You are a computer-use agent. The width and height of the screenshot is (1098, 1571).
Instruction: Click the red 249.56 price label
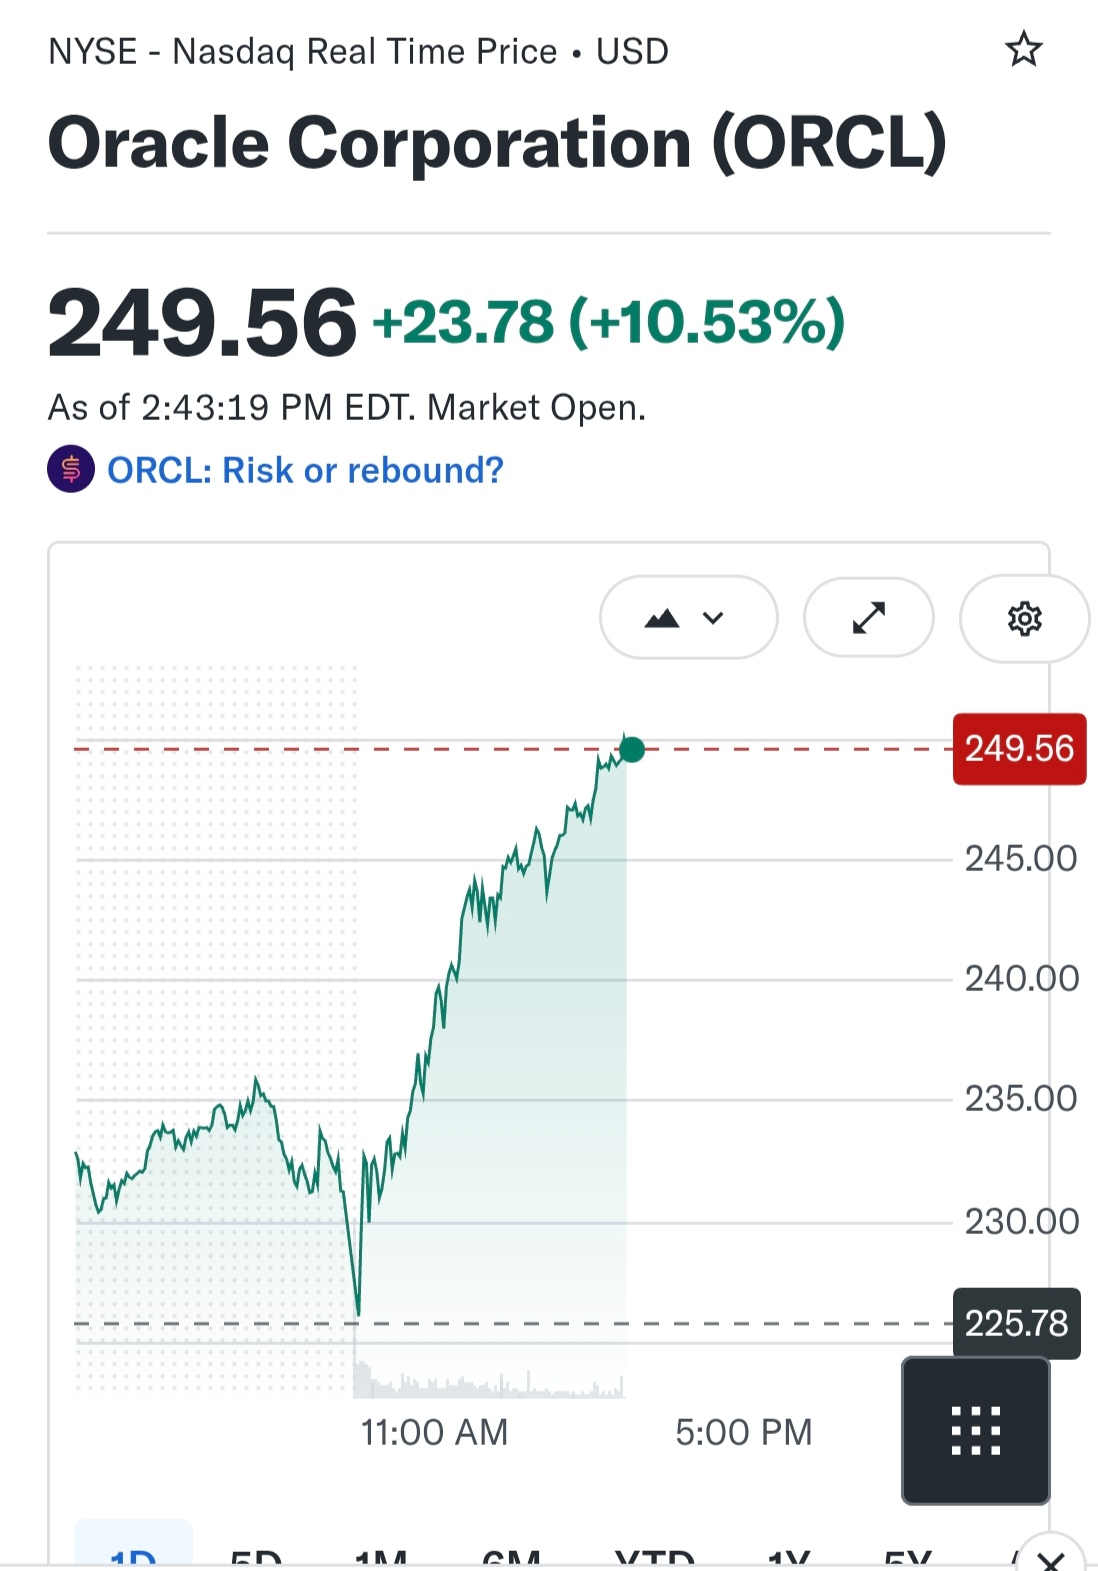click(x=1019, y=749)
